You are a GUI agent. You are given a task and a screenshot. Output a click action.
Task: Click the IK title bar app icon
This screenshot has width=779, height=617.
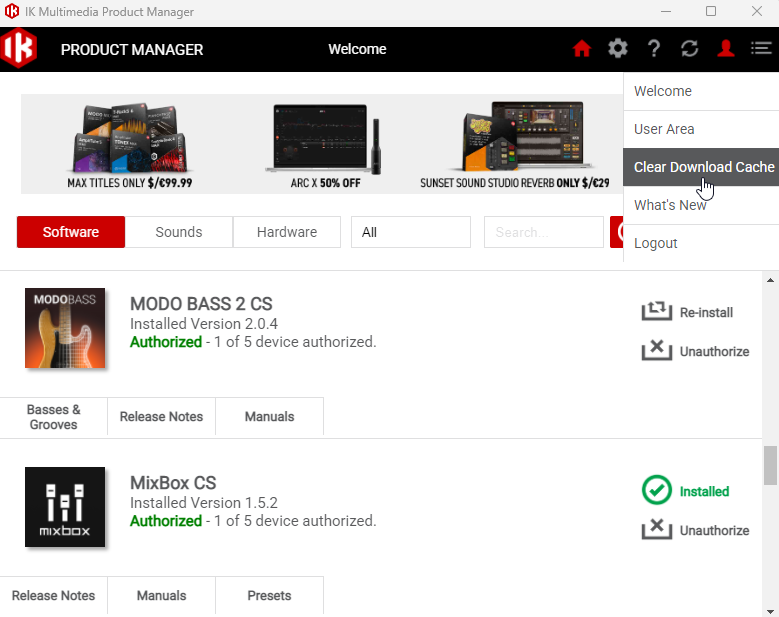click(12, 11)
